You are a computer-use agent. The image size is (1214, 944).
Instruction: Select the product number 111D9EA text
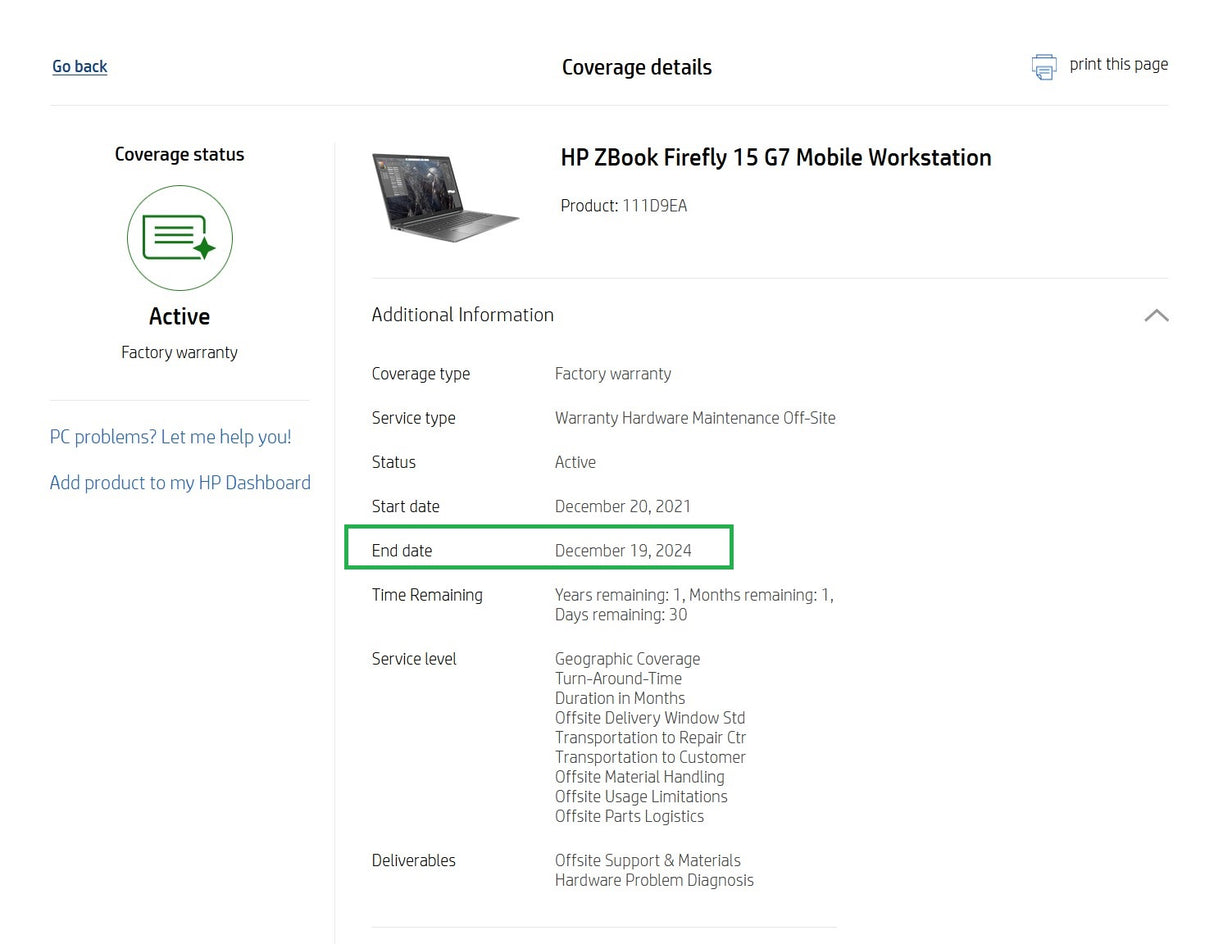point(655,206)
